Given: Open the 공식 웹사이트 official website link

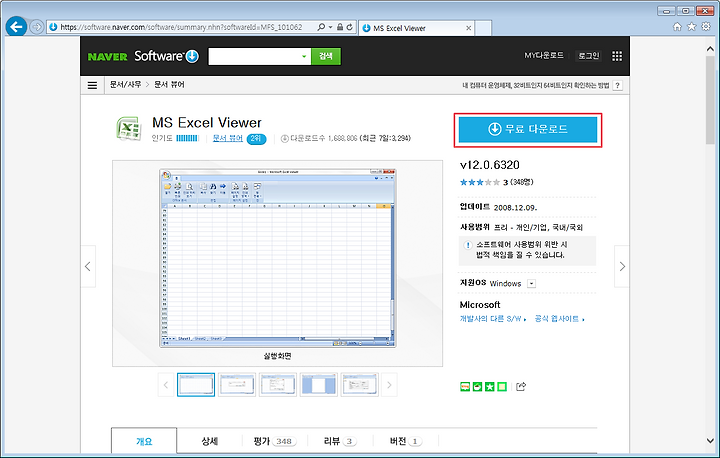Looking at the screenshot, I should pyautogui.click(x=559, y=319).
